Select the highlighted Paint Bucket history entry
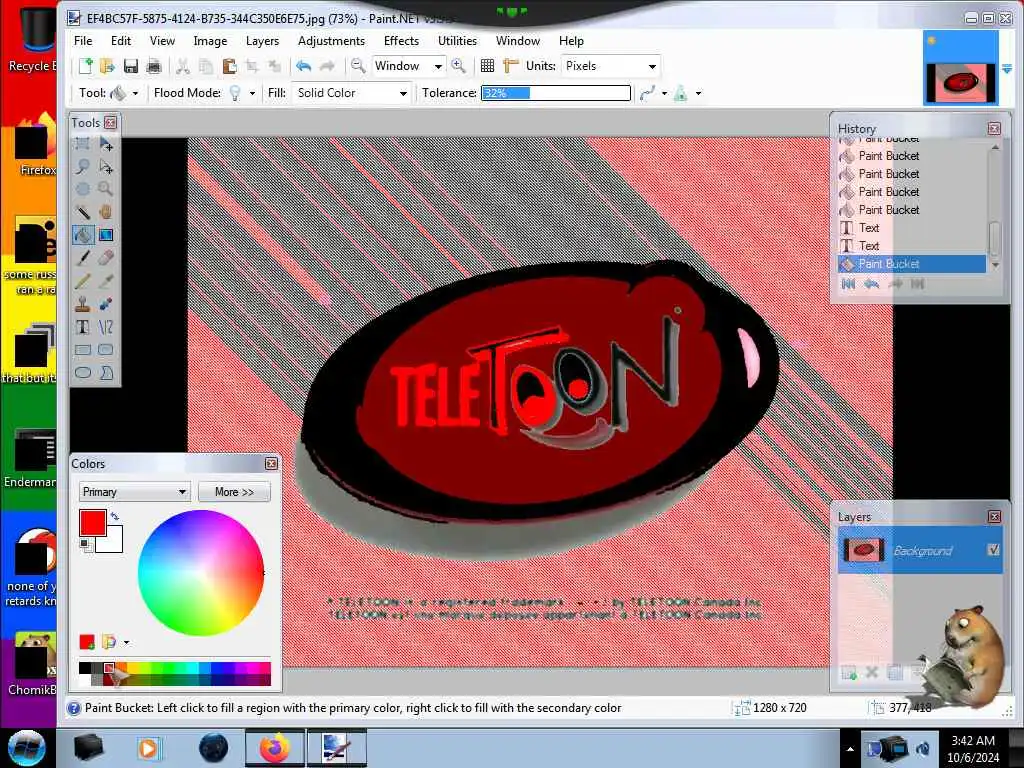The width and height of the screenshot is (1024, 768). (x=912, y=264)
